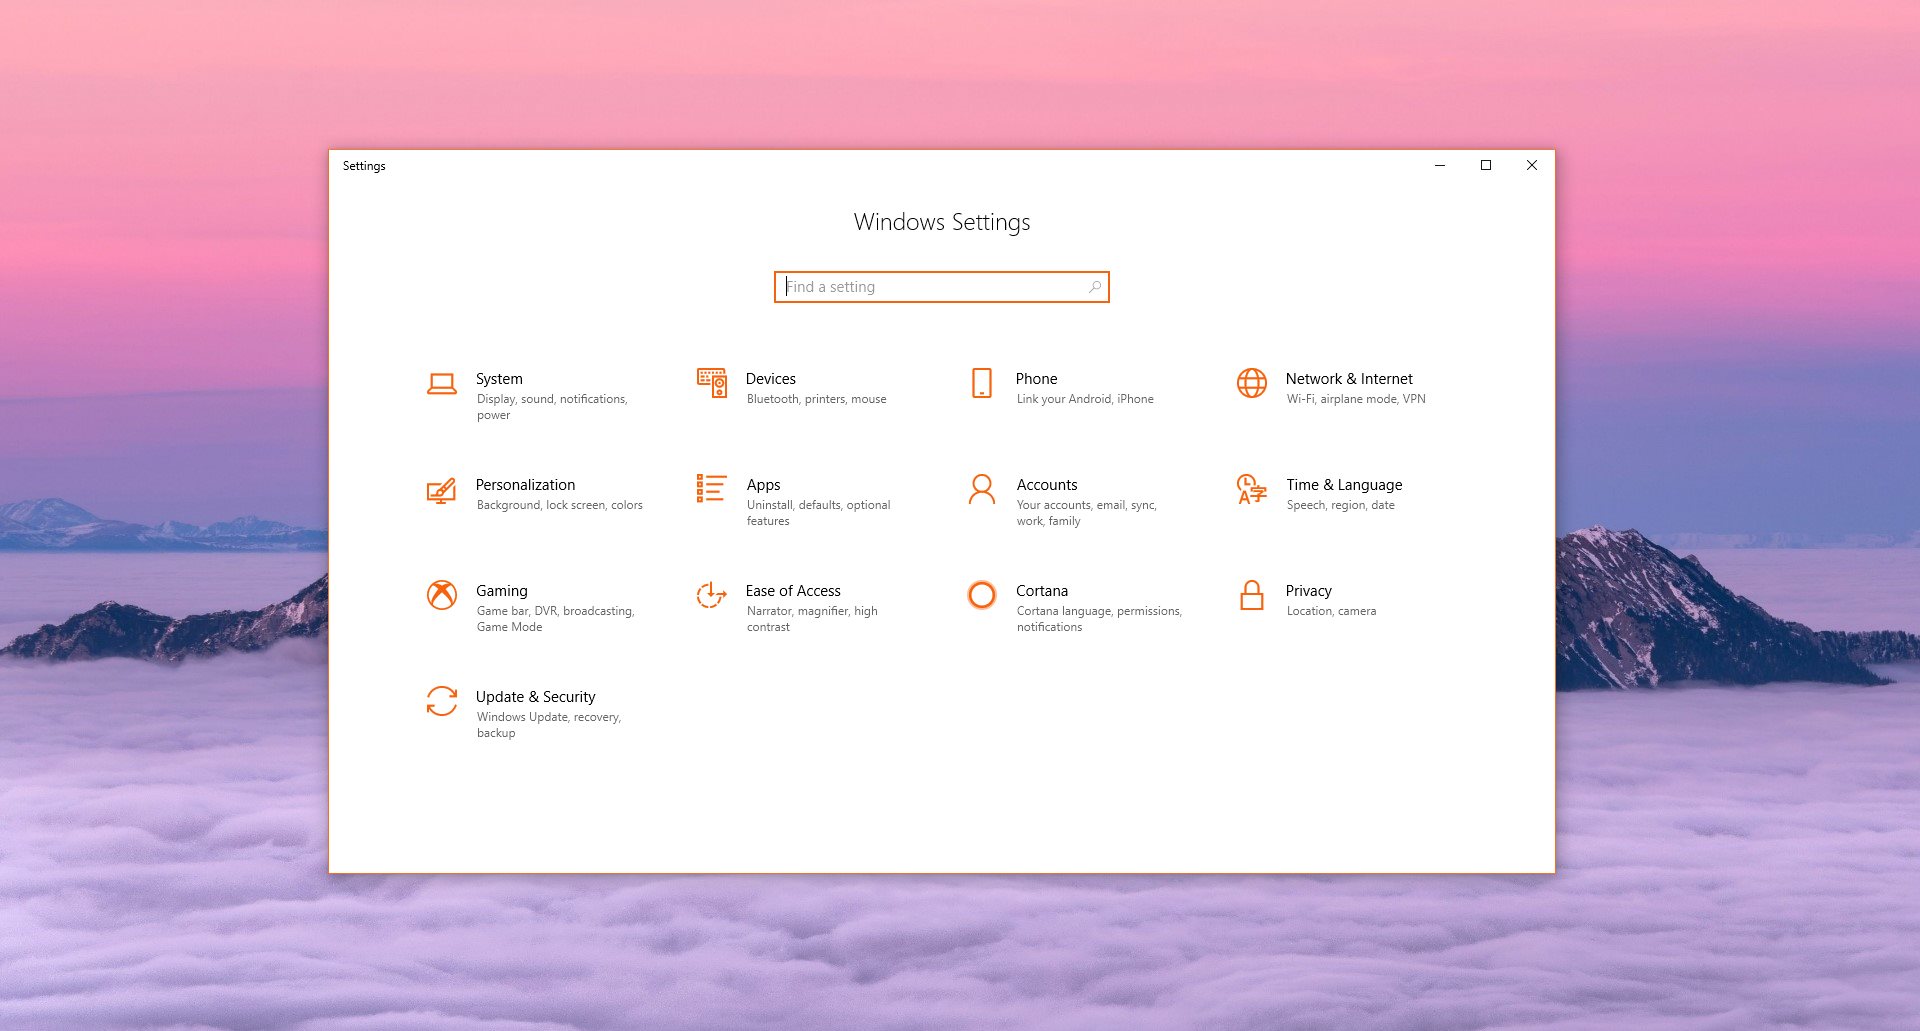Open Gaming settings title
This screenshot has height=1031, width=1920.
point(502,591)
